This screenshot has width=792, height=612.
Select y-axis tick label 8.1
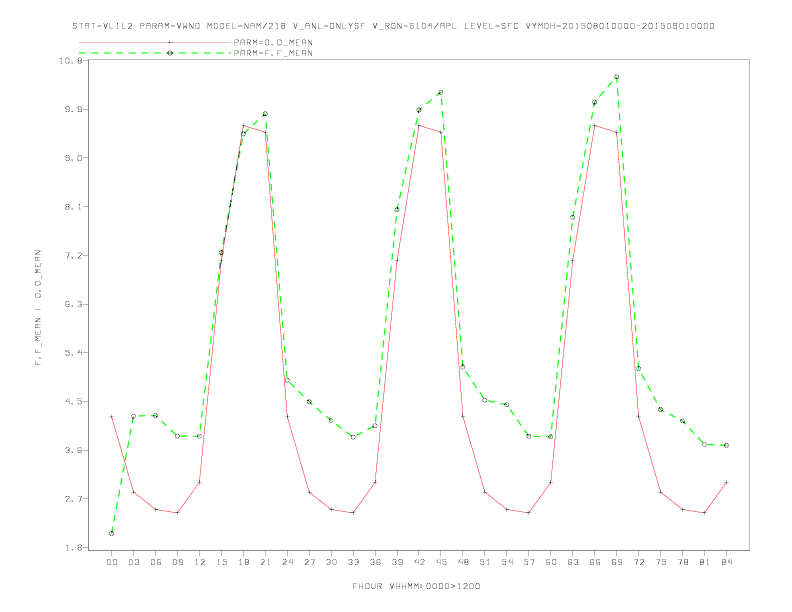[x=74, y=207]
